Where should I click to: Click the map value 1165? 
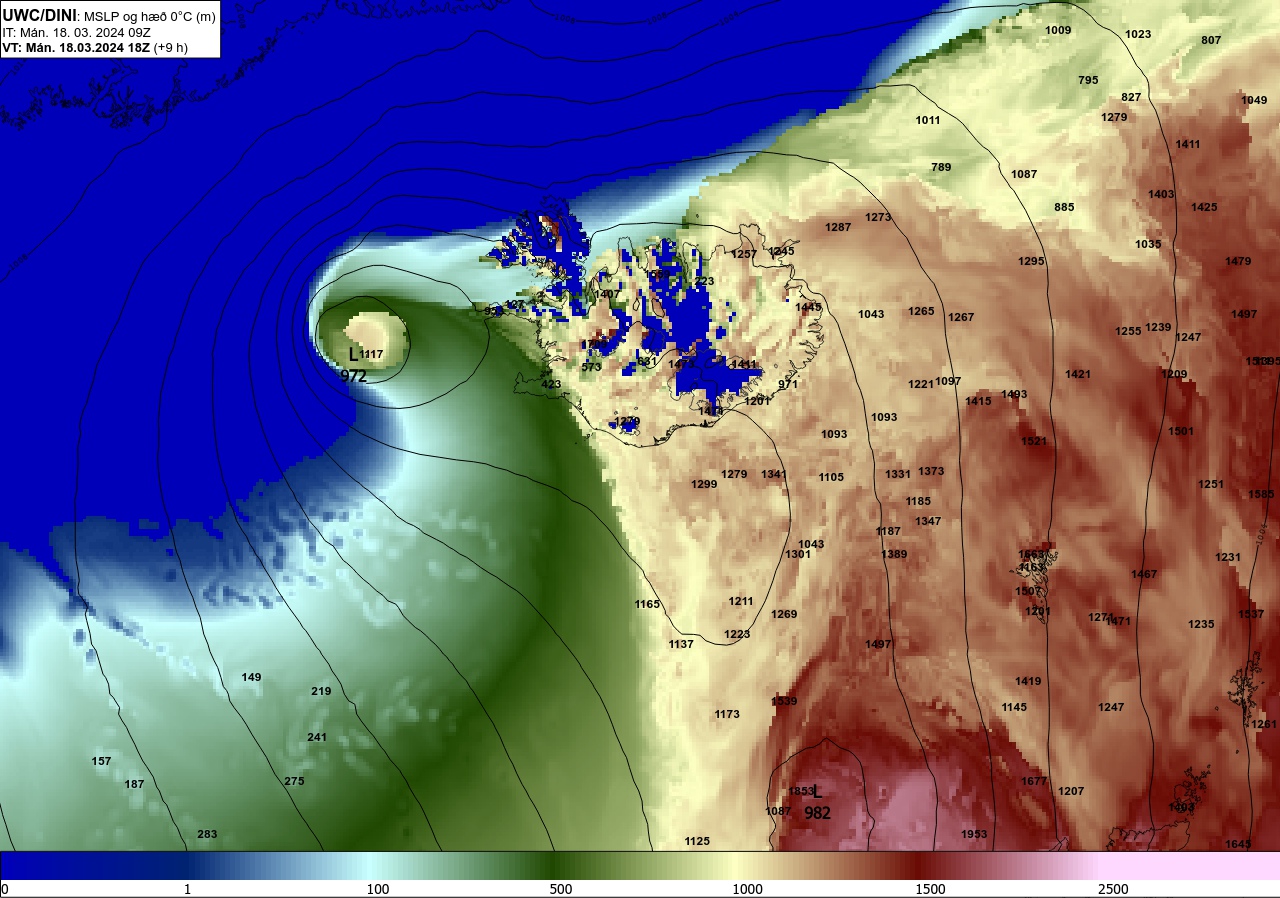pyautogui.click(x=647, y=604)
